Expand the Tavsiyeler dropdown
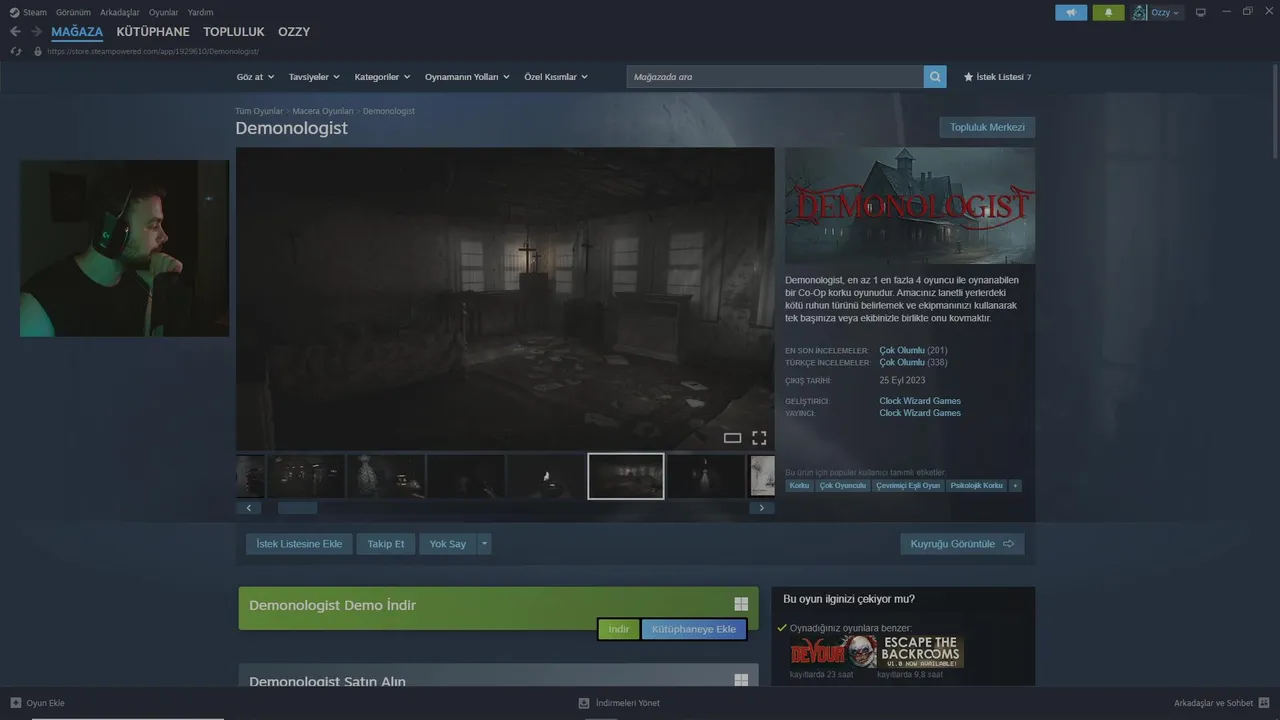Viewport: 1280px width, 720px height. coord(314,77)
